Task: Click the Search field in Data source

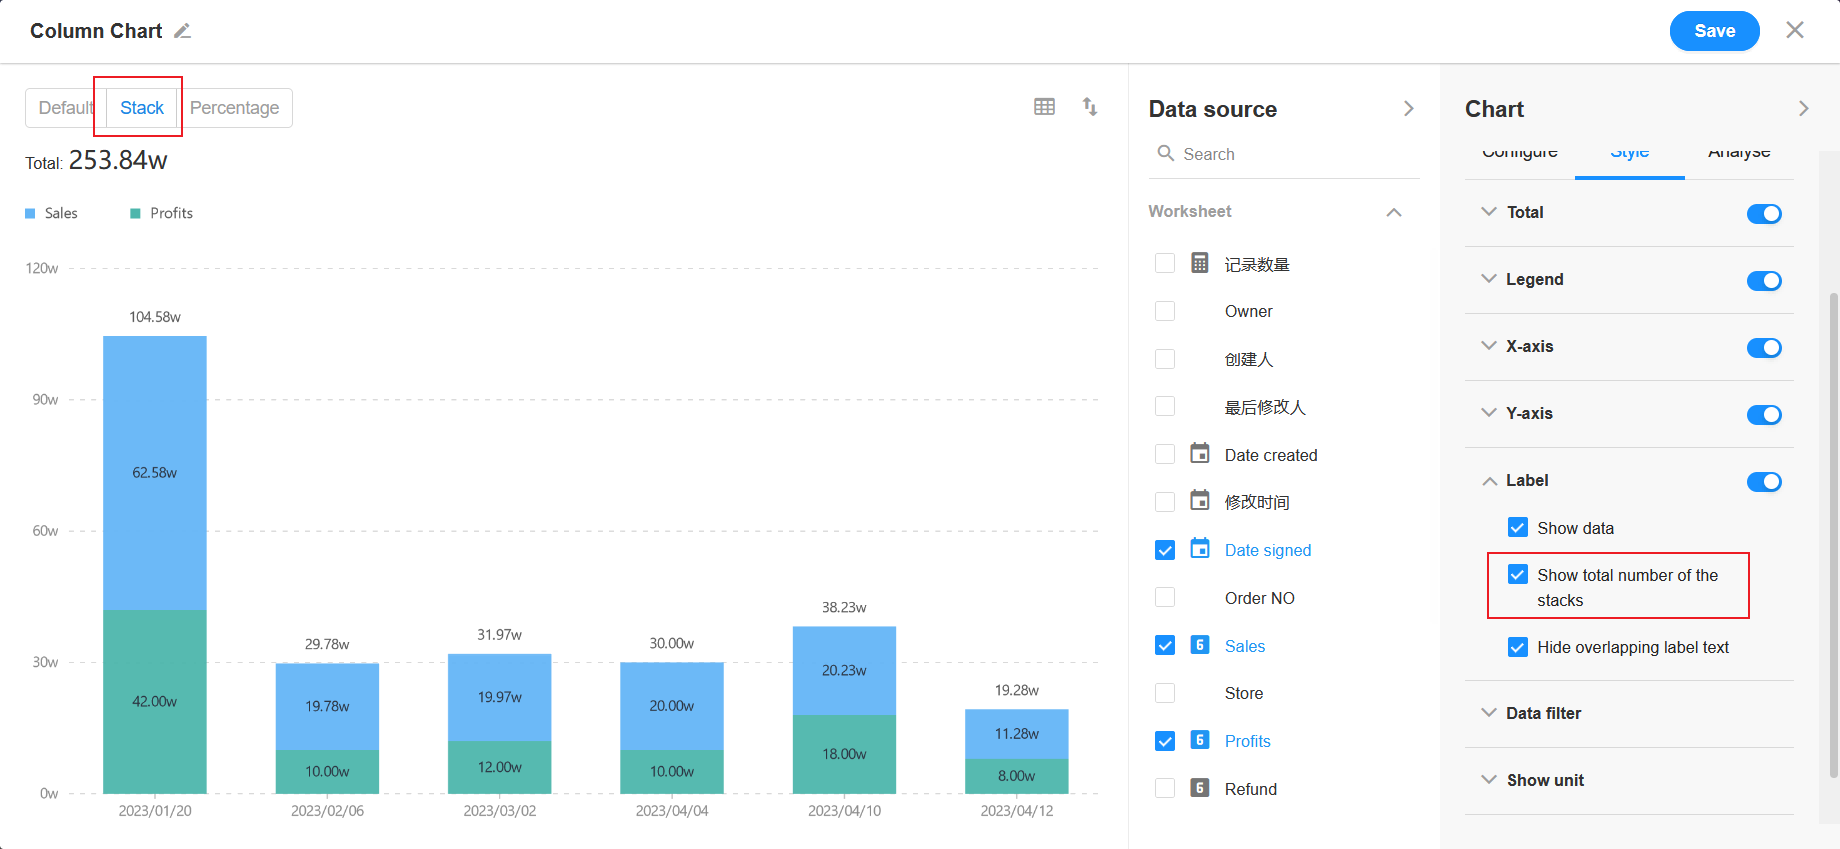Action: point(1290,154)
